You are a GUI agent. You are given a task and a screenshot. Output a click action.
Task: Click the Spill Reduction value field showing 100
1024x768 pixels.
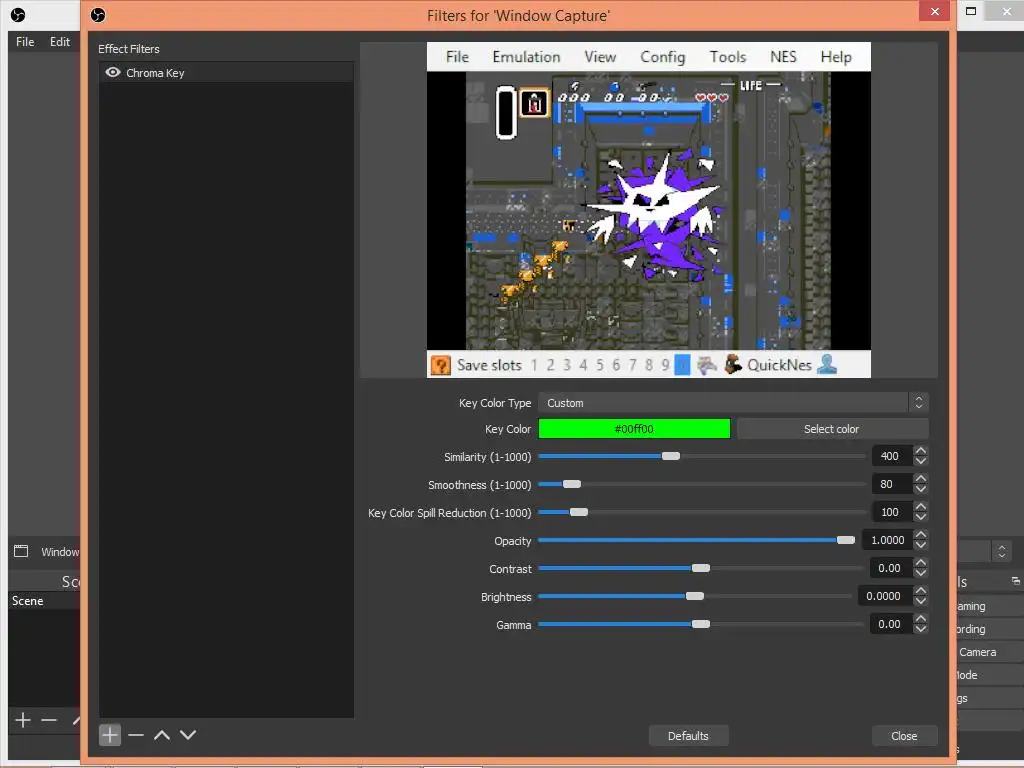[x=892, y=512]
